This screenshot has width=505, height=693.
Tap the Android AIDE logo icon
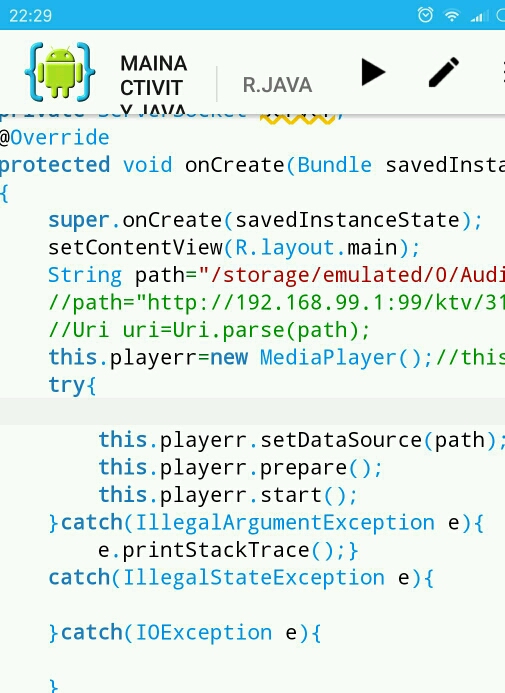click(60, 72)
